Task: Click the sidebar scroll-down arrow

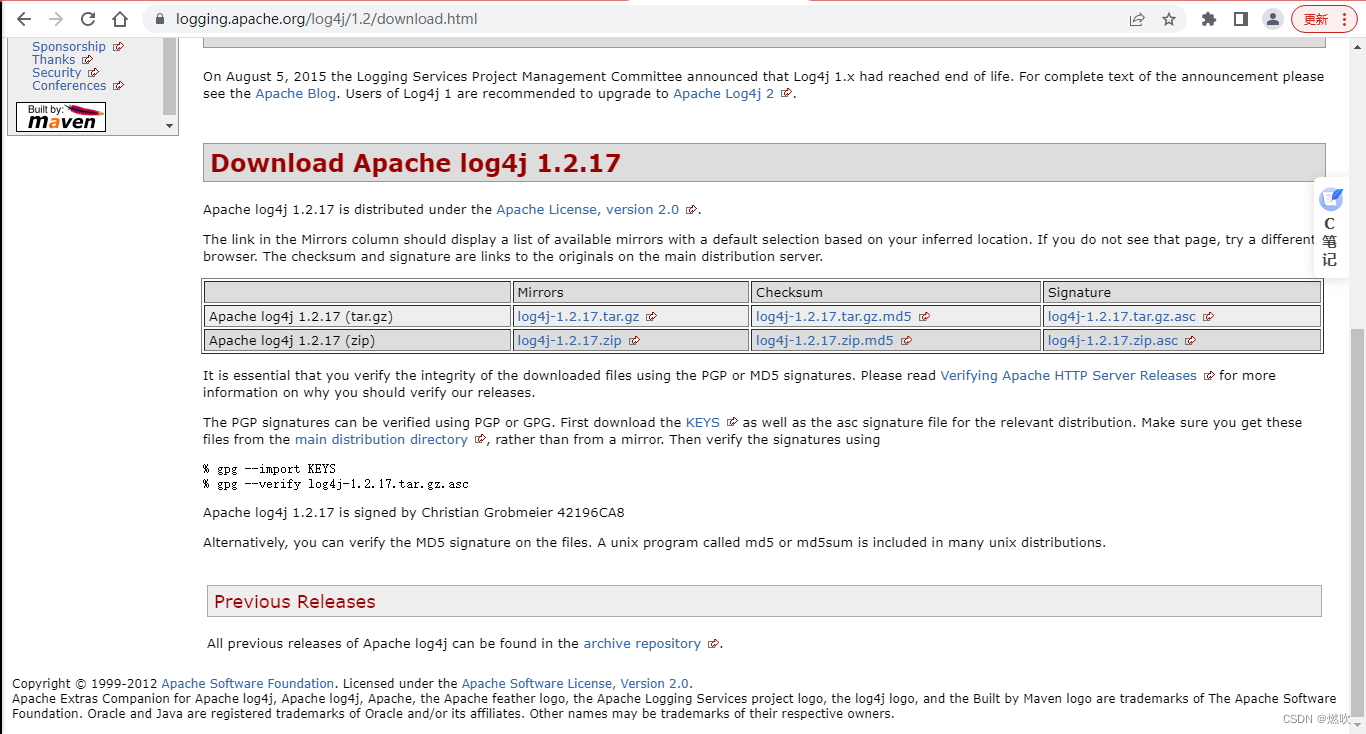Action: pyautogui.click(x=170, y=124)
